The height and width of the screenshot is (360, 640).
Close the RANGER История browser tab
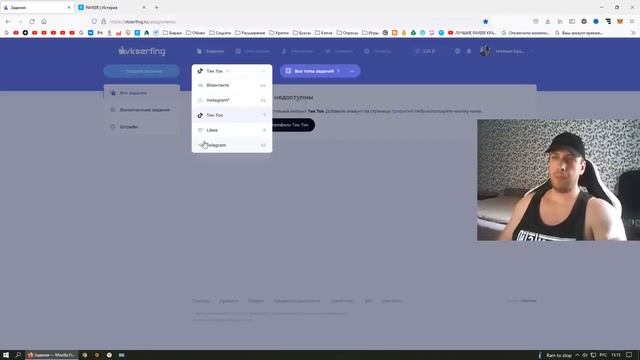(144, 7)
